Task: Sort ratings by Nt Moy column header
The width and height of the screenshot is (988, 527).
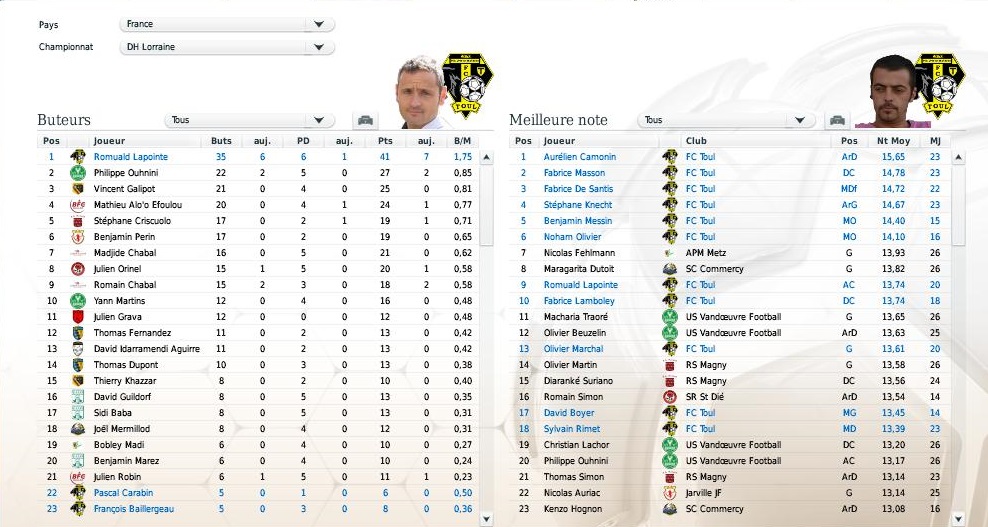Action: 893,141
